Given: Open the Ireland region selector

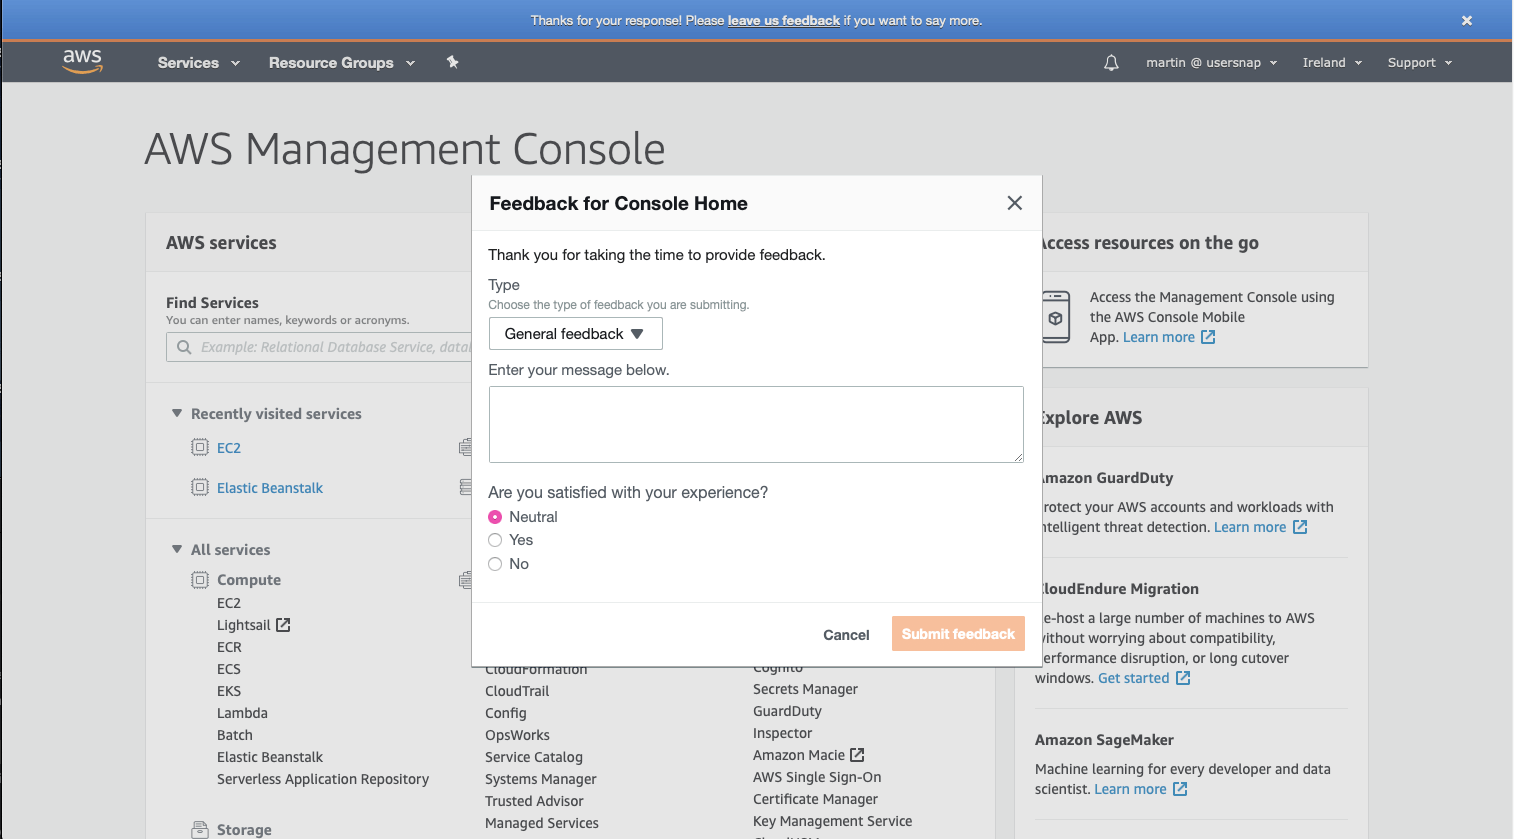Looking at the screenshot, I should [1332, 62].
